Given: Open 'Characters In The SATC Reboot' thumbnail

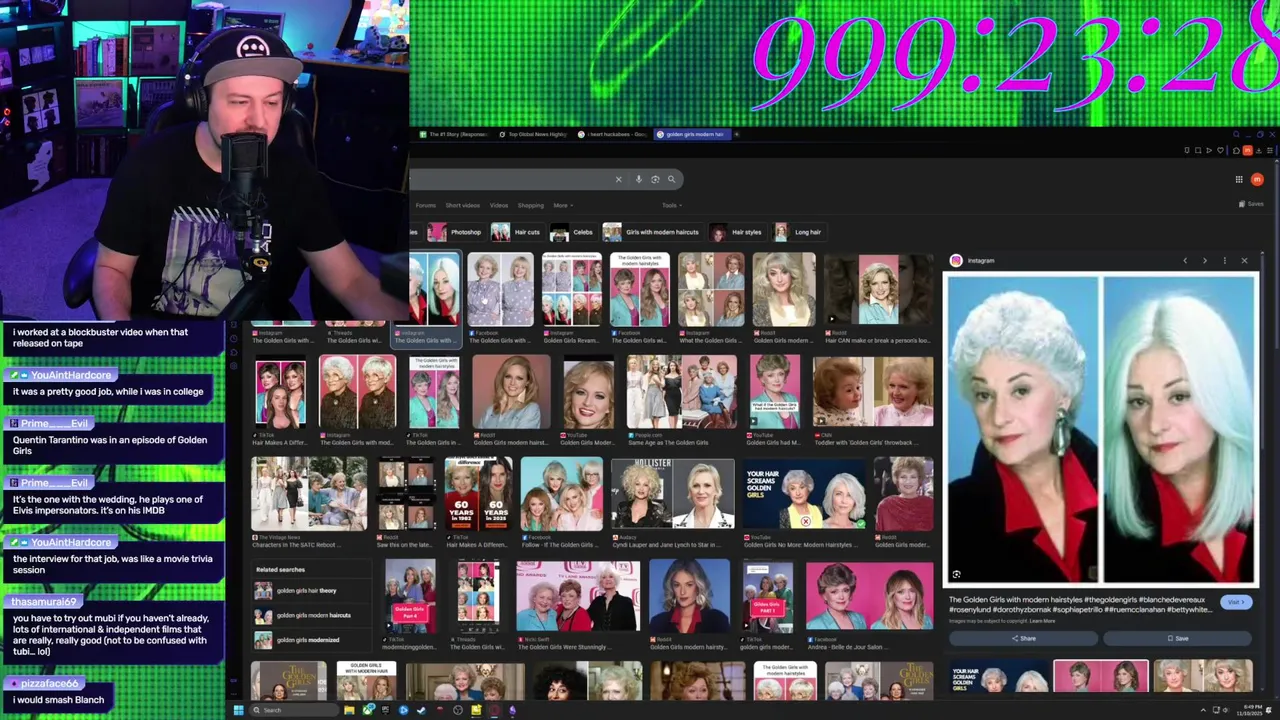Looking at the screenshot, I should 309,493.
